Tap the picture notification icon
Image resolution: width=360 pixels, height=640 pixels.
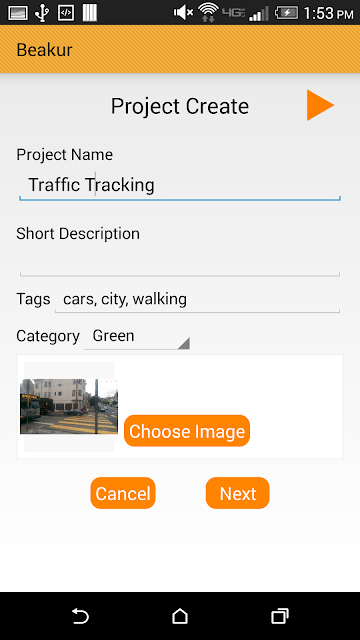pyautogui.click(x=18, y=13)
